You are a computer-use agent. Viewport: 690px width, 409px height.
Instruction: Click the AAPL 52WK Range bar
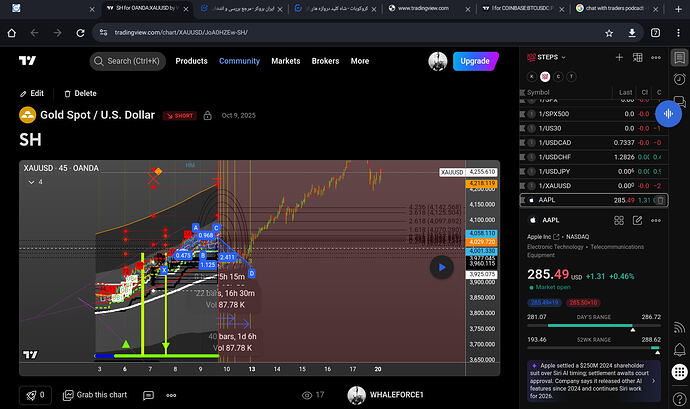coord(594,348)
